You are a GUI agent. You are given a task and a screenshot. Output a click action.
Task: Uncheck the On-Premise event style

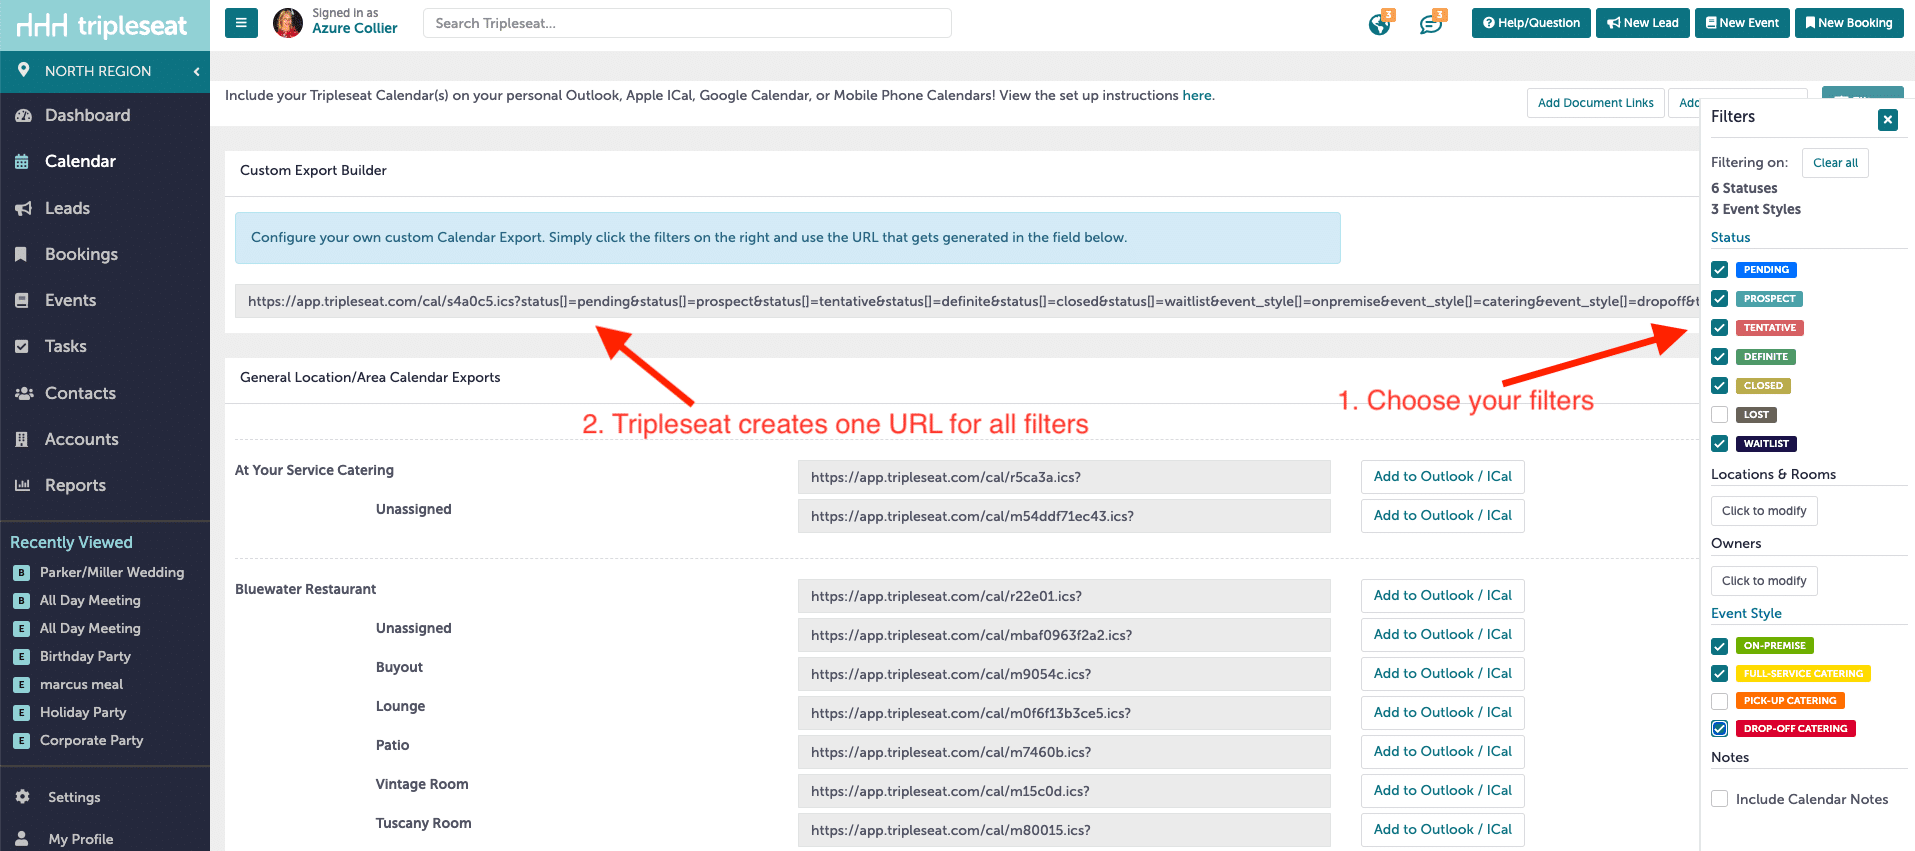[1720, 646]
